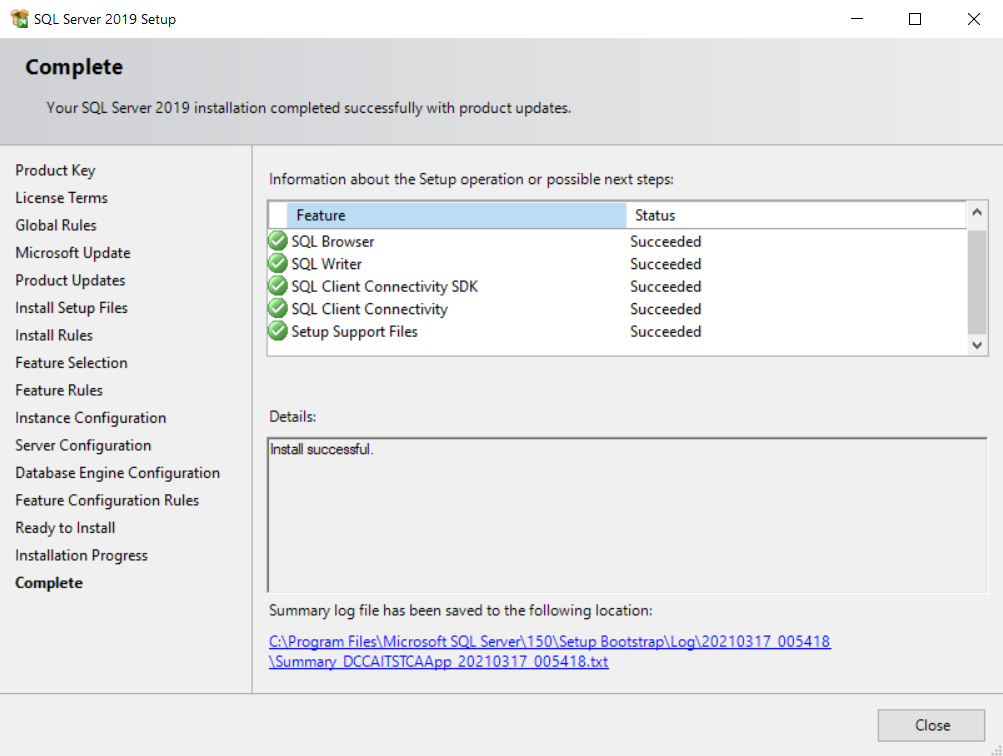This screenshot has height=756, width=1003.
Task: Click inside the Details text box
Action: pos(627,516)
